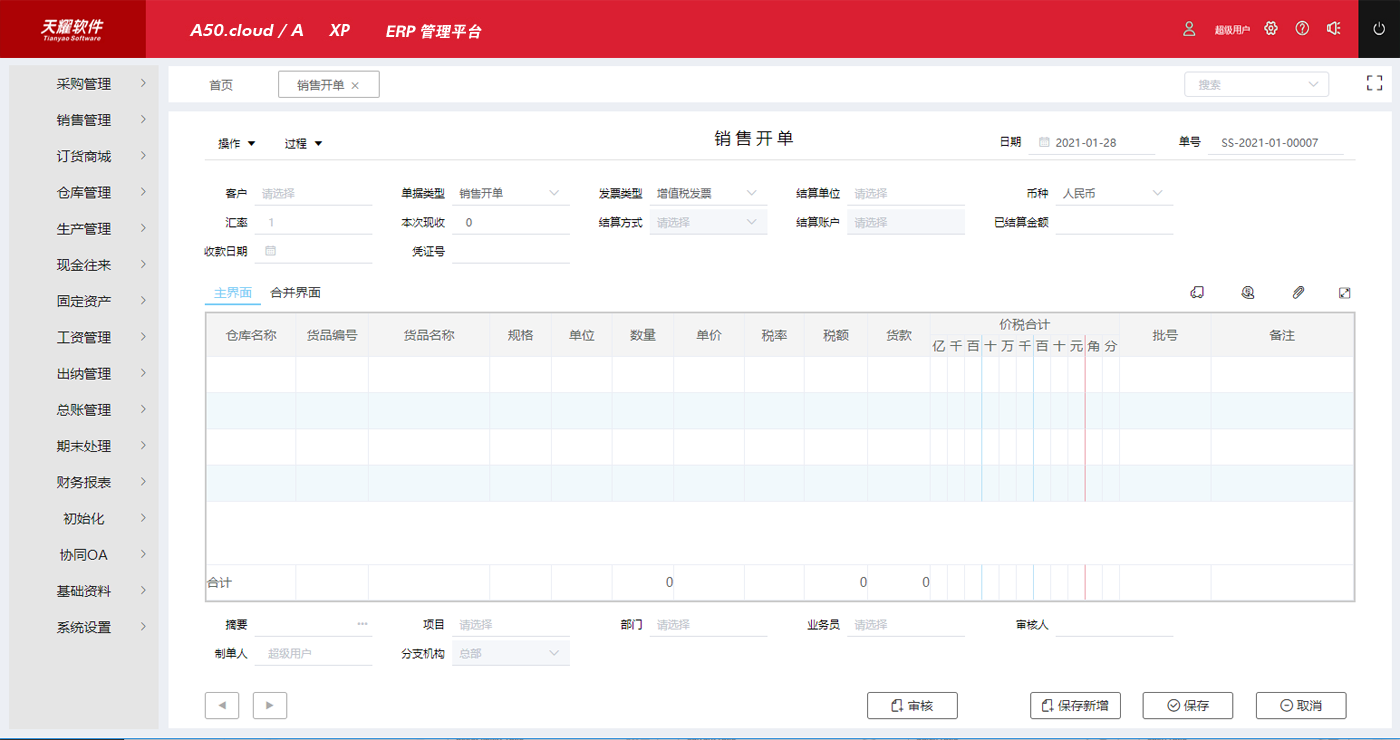Click the power logout icon
The image size is (1400, 740).
tap(1379, 29)
